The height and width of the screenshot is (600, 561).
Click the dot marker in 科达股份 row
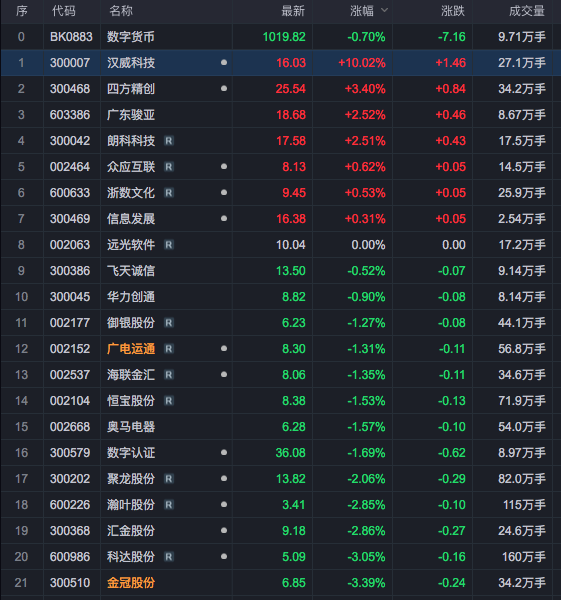(x=224, y=557)
